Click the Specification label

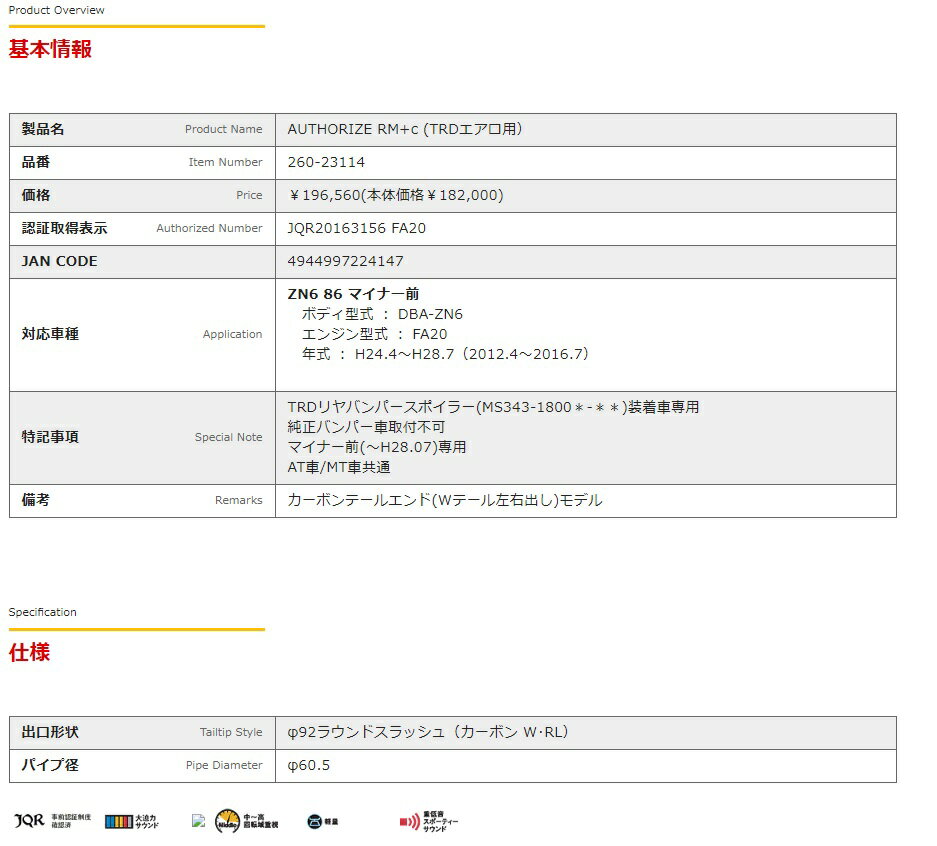tap(42, 612)
